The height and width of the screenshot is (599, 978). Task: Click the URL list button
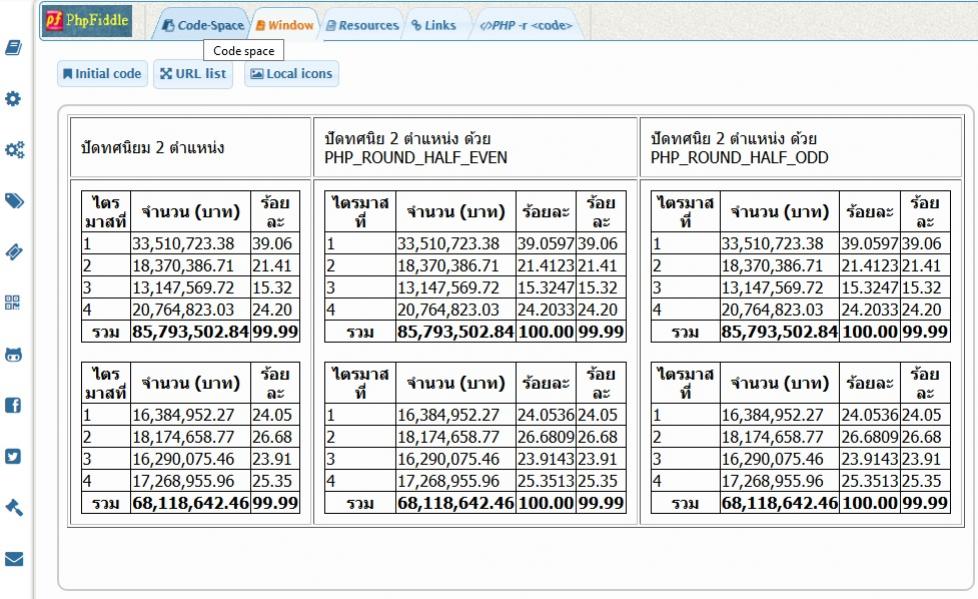click(193, 74)
